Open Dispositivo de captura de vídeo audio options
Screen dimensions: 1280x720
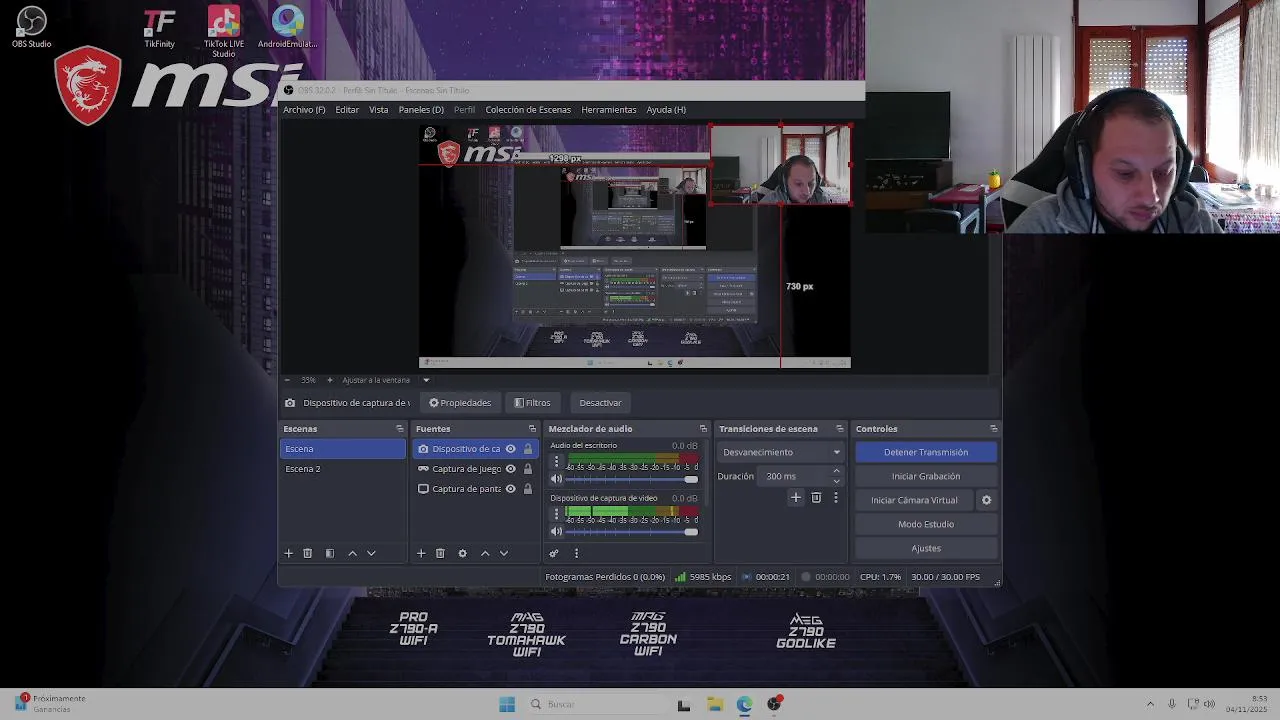[557, 514]
